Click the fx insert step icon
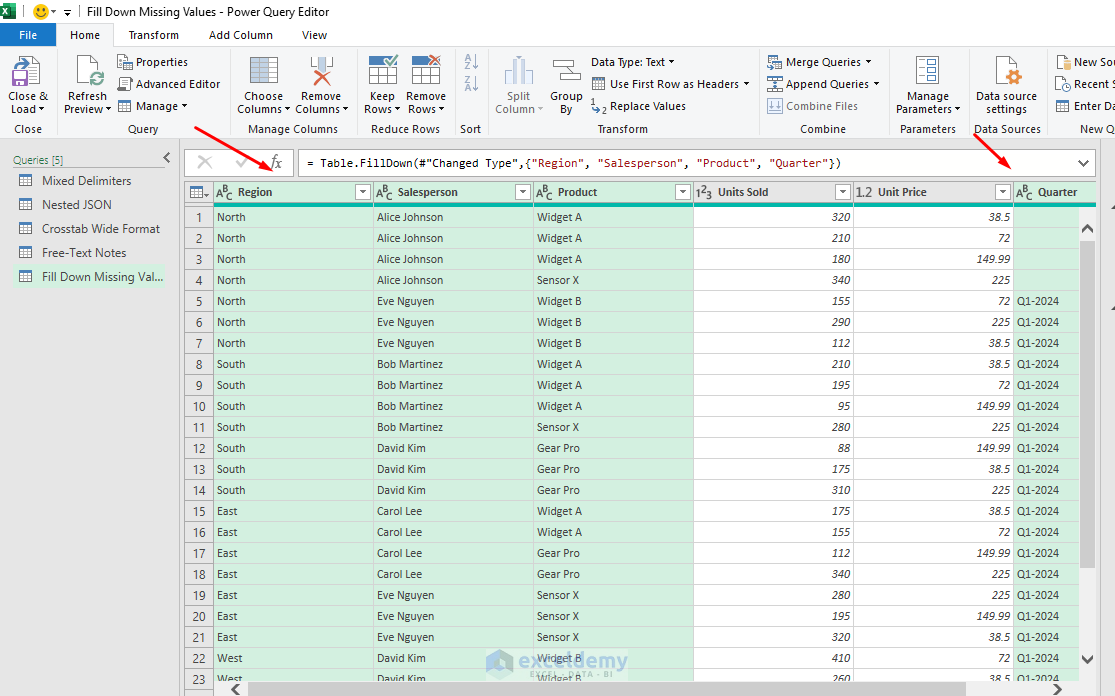The image size is (1115, 696). 276,163
